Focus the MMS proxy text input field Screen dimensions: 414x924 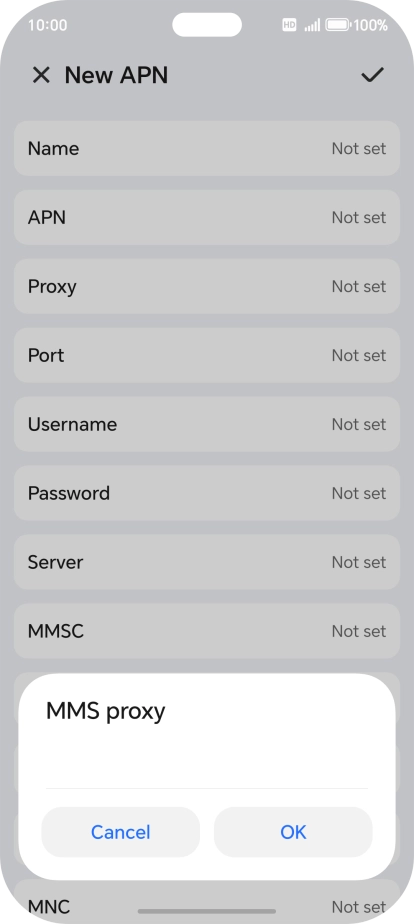coord(207,763)
